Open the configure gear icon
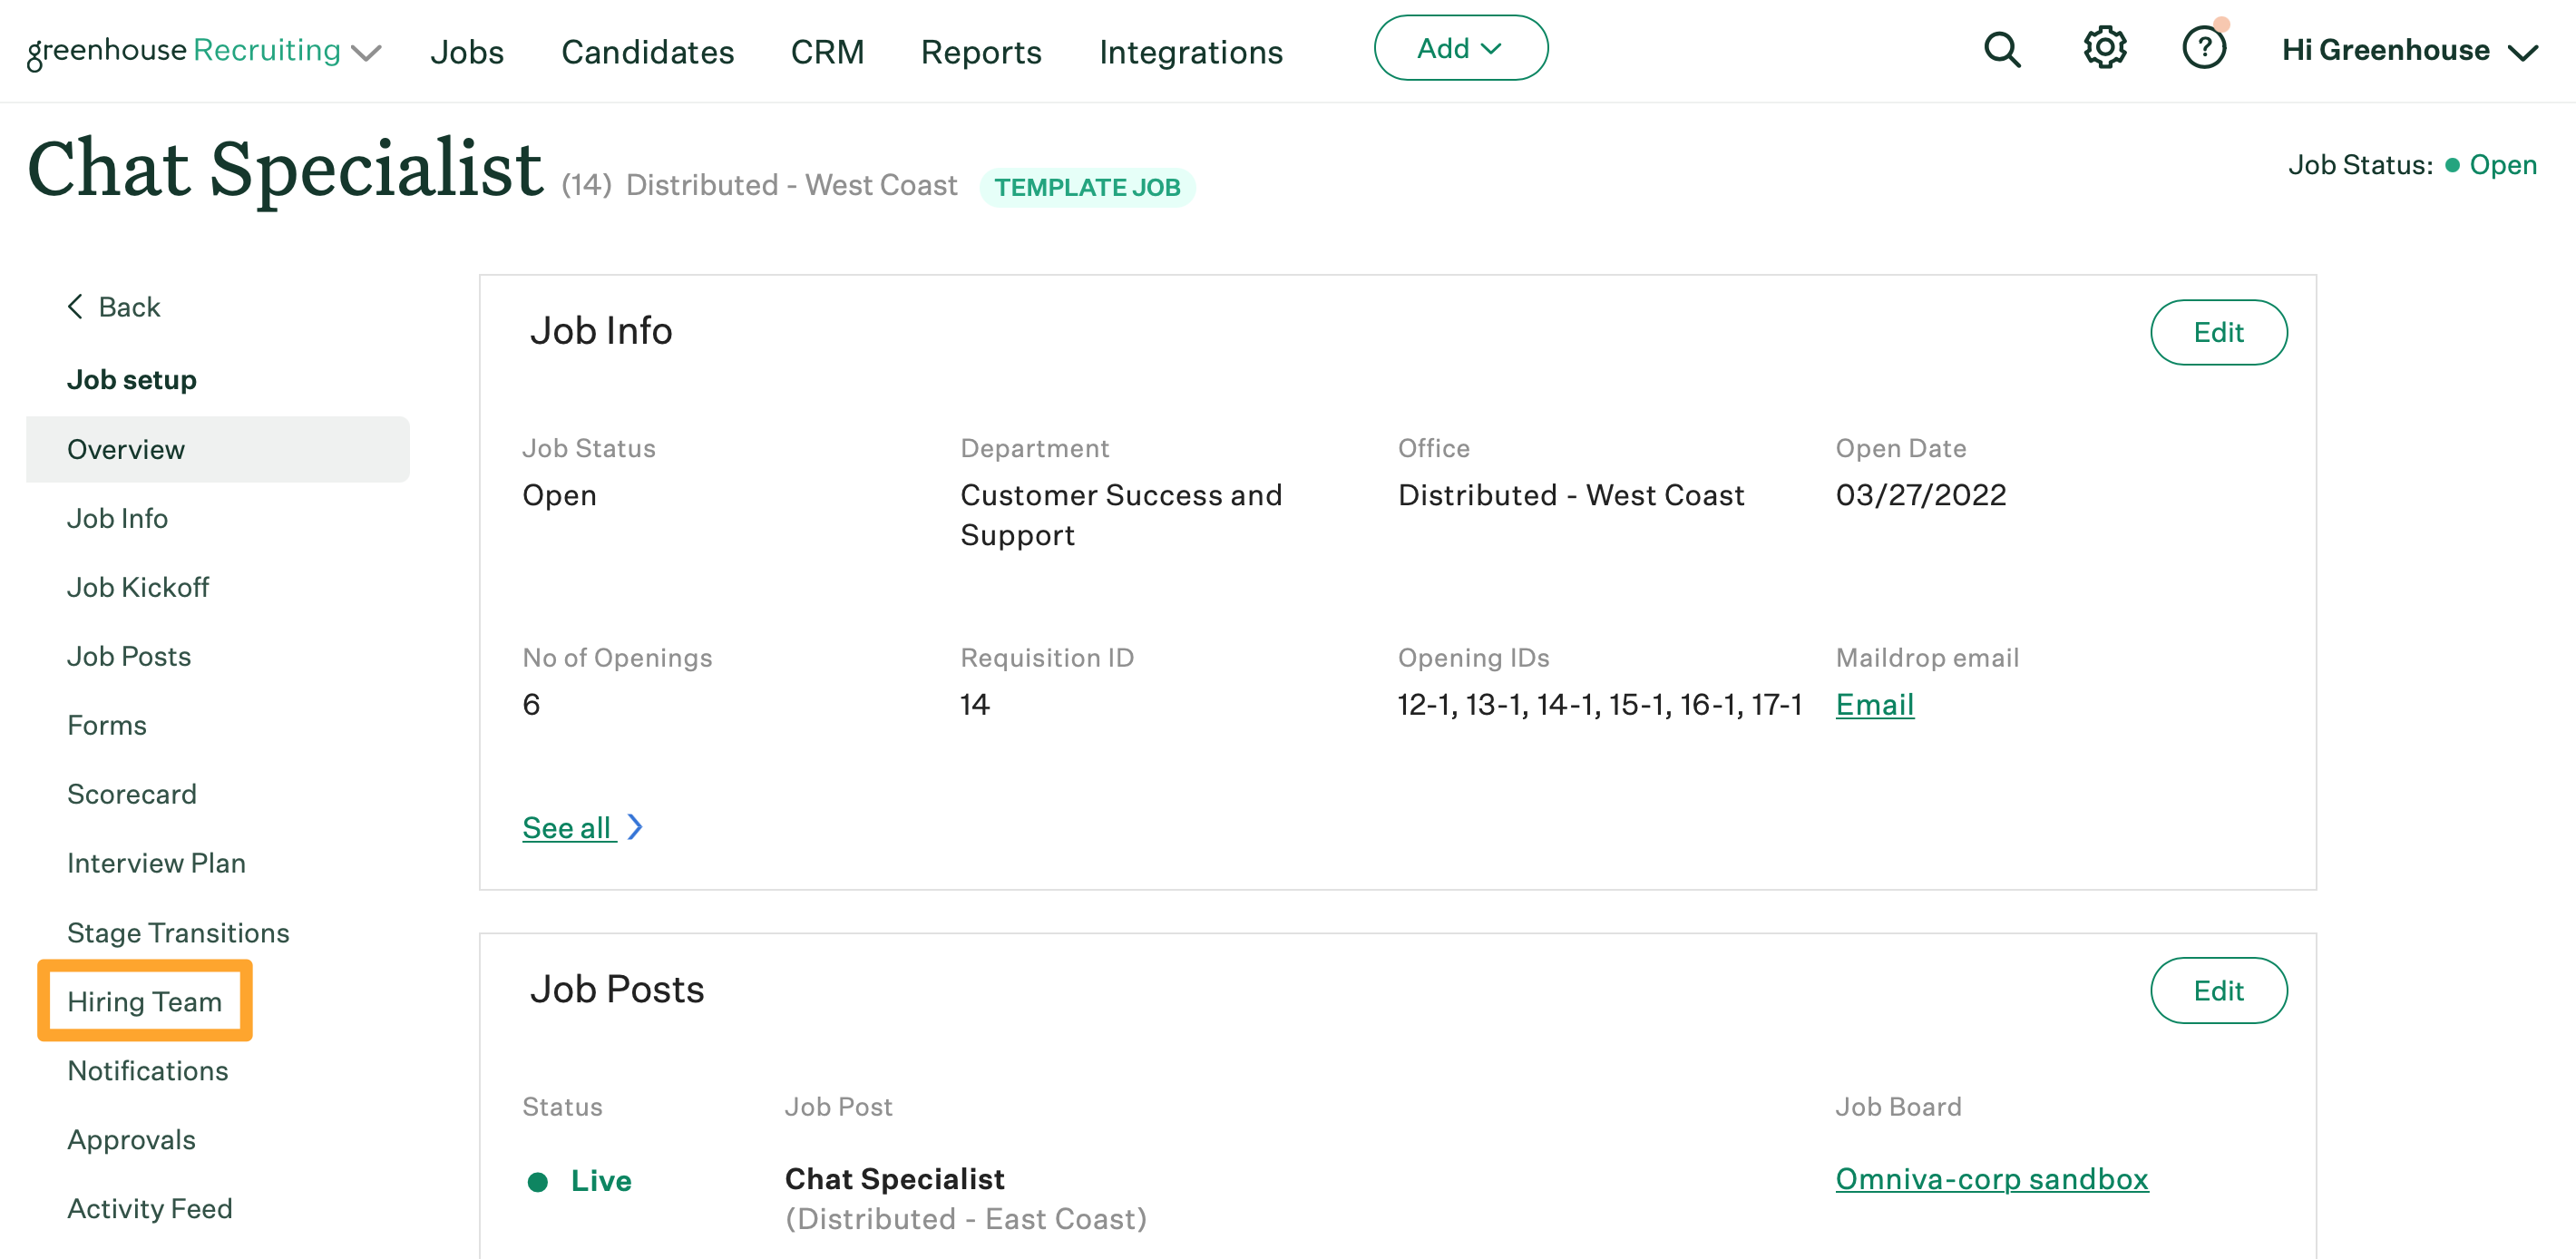This screenshot has height=1259, width=2576. 2104,48
